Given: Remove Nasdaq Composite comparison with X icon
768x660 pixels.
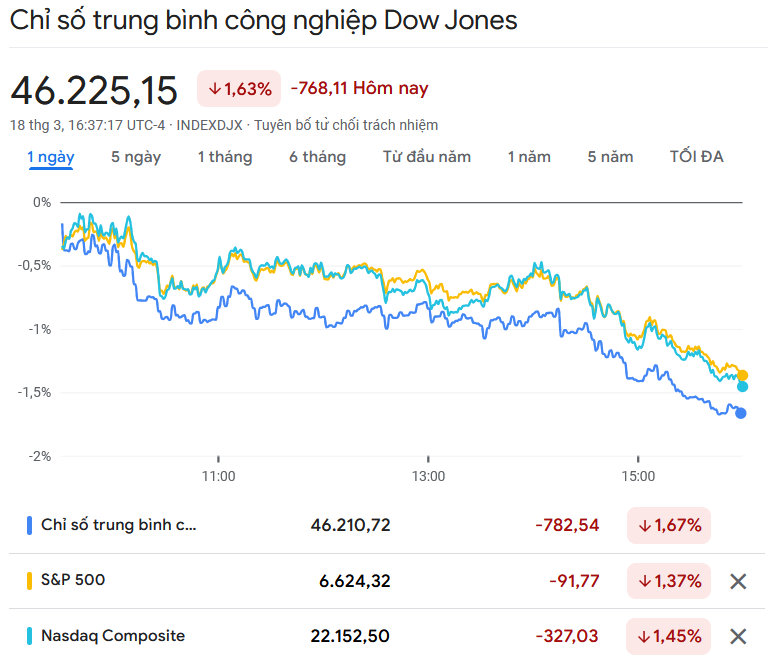Looking at the screenshot, I should click(x=738, y=636).
